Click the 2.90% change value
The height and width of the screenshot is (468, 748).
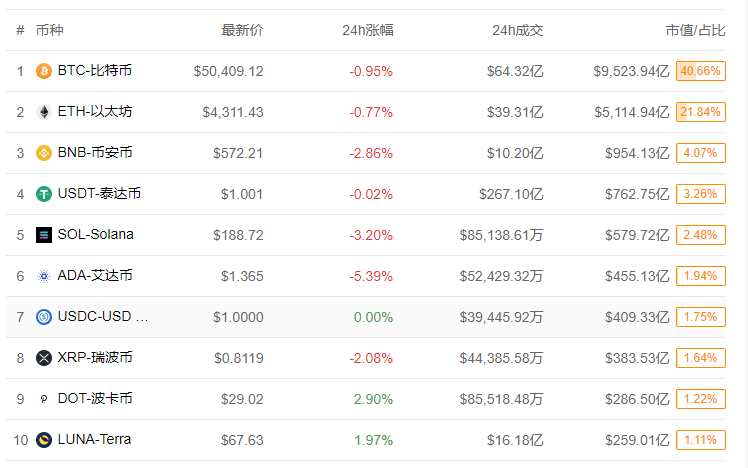pyautogui.click(x=374, y=400)
